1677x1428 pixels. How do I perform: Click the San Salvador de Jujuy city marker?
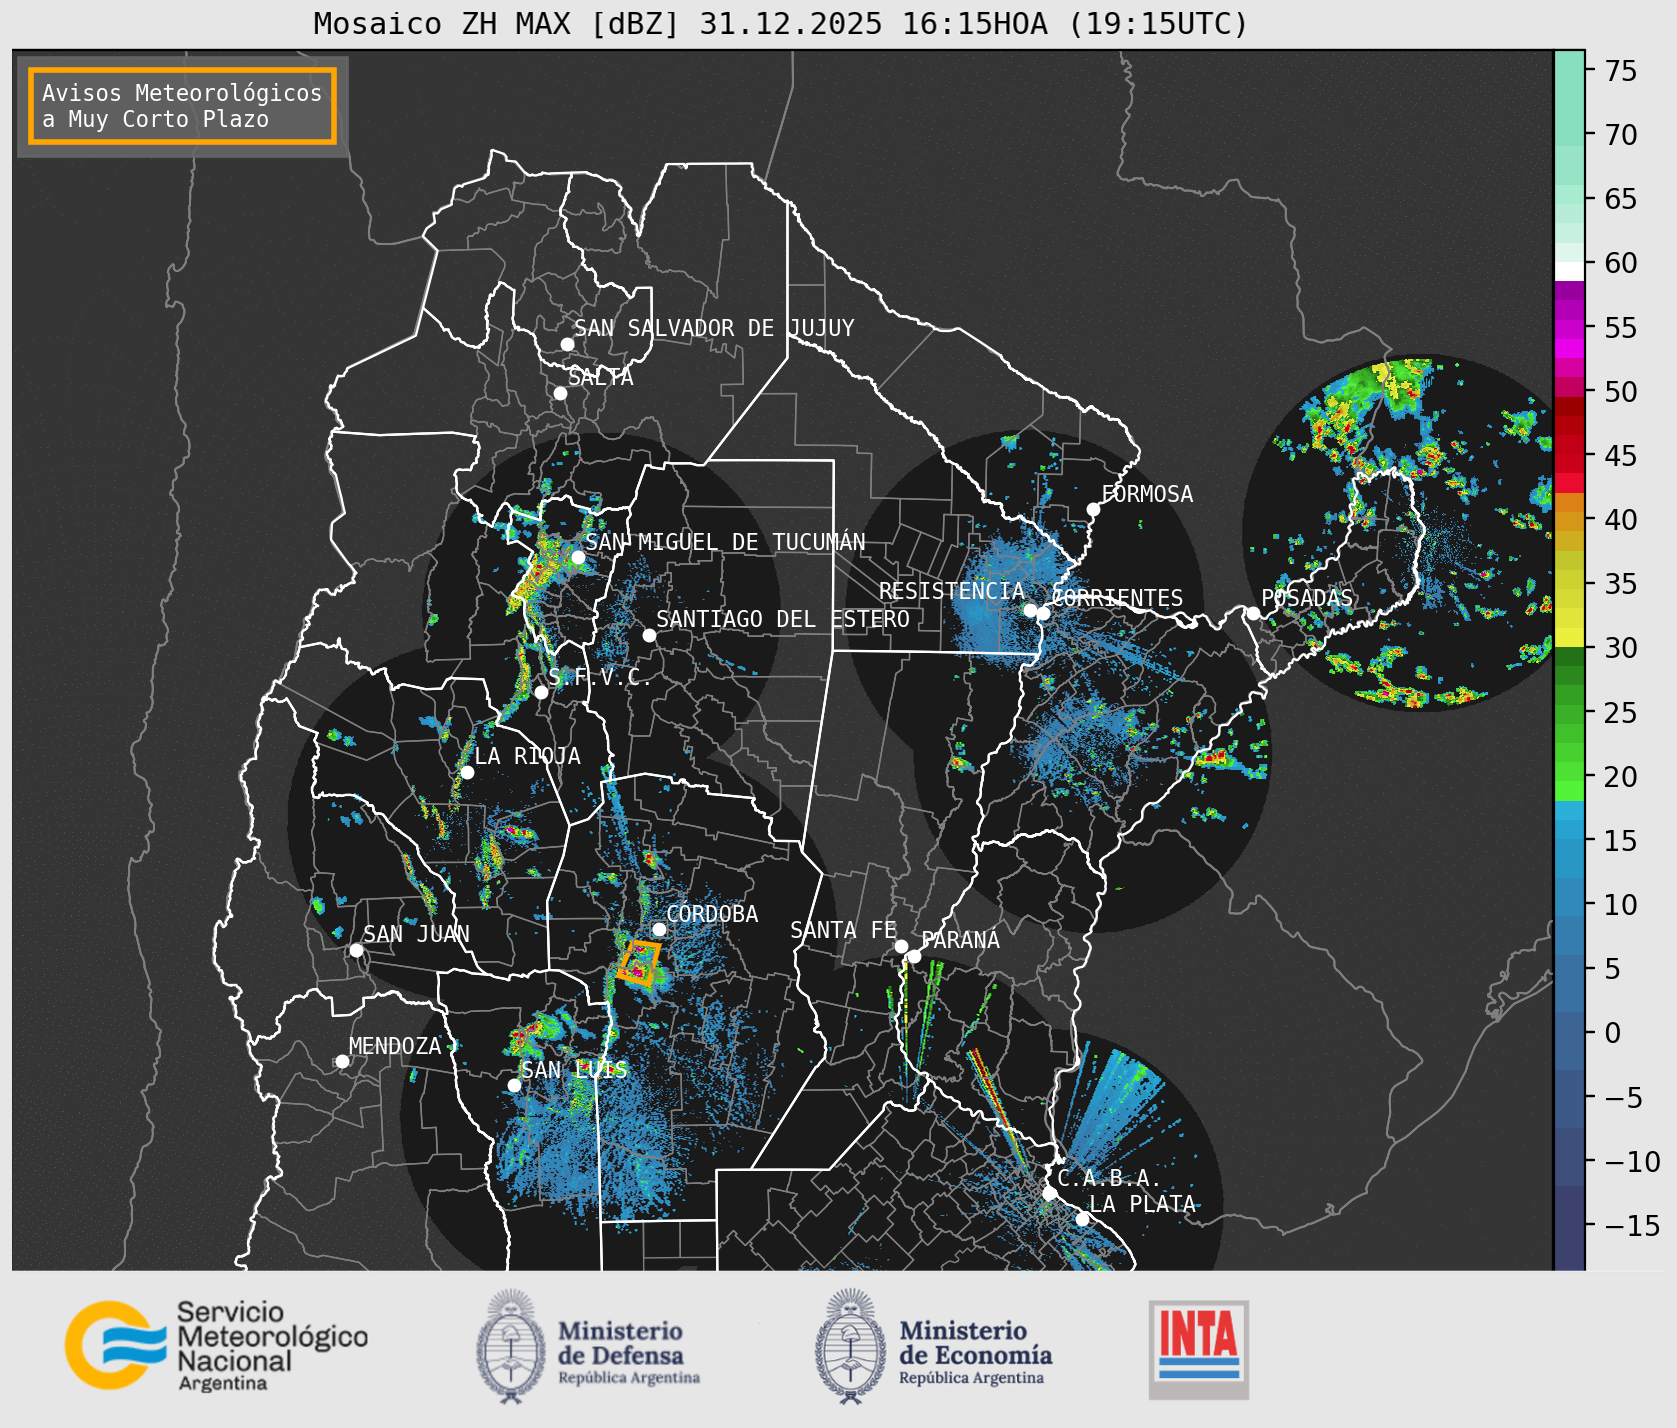click(x=567, y=344)
